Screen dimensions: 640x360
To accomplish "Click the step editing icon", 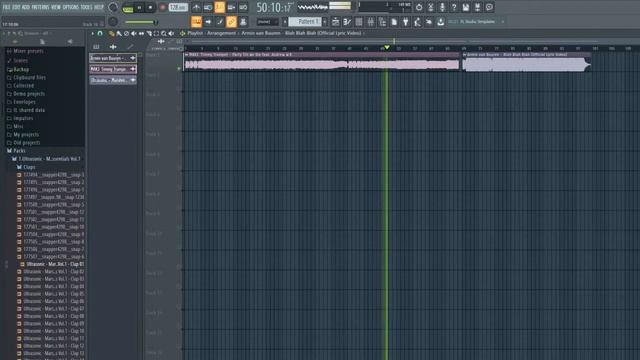I will click(220, 22).
